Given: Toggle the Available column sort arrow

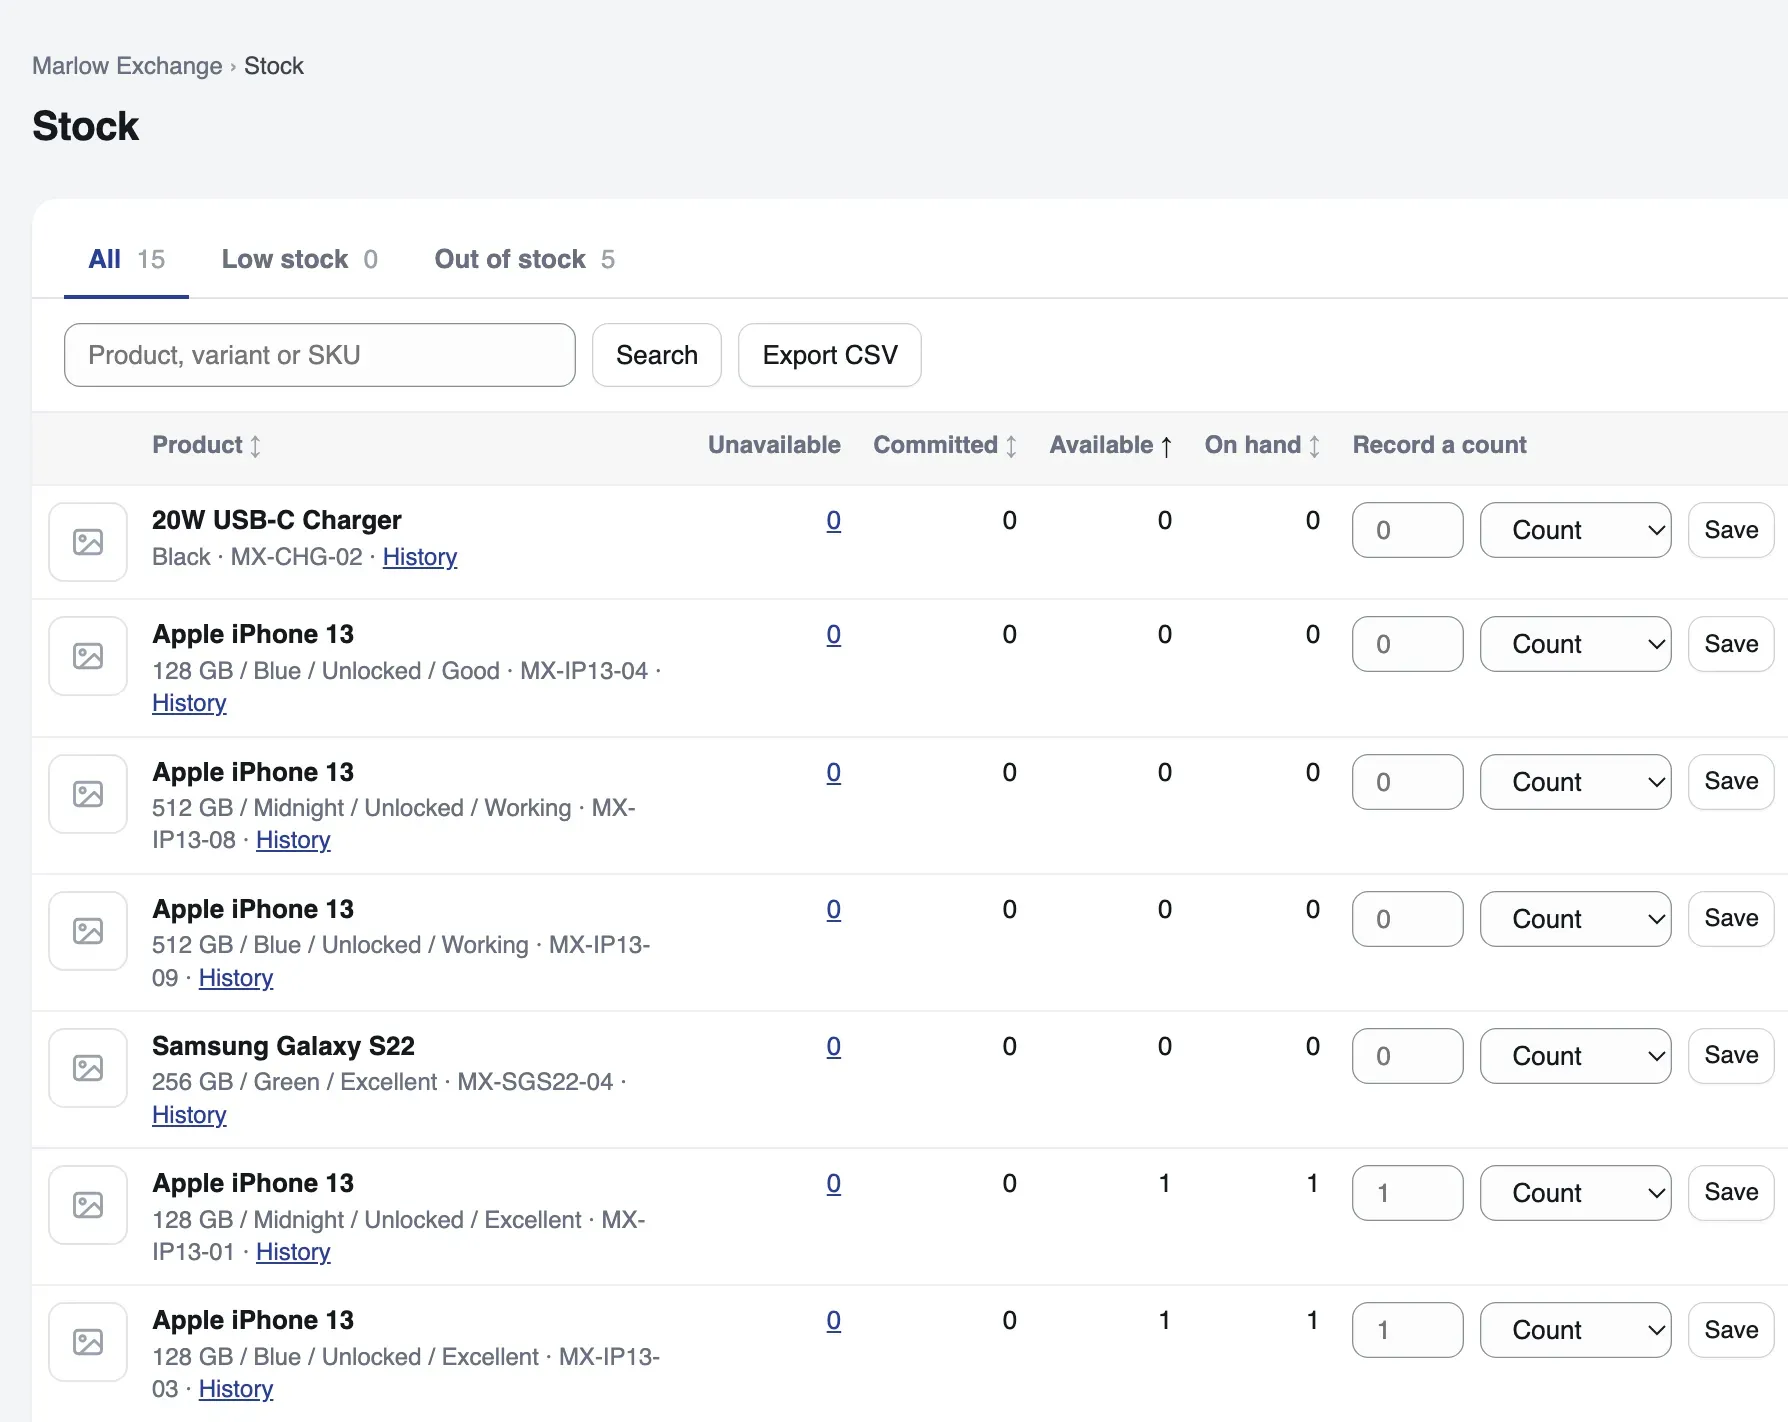Looking at the screenshot, I should pyautogui.click(x=1166, y=446).
